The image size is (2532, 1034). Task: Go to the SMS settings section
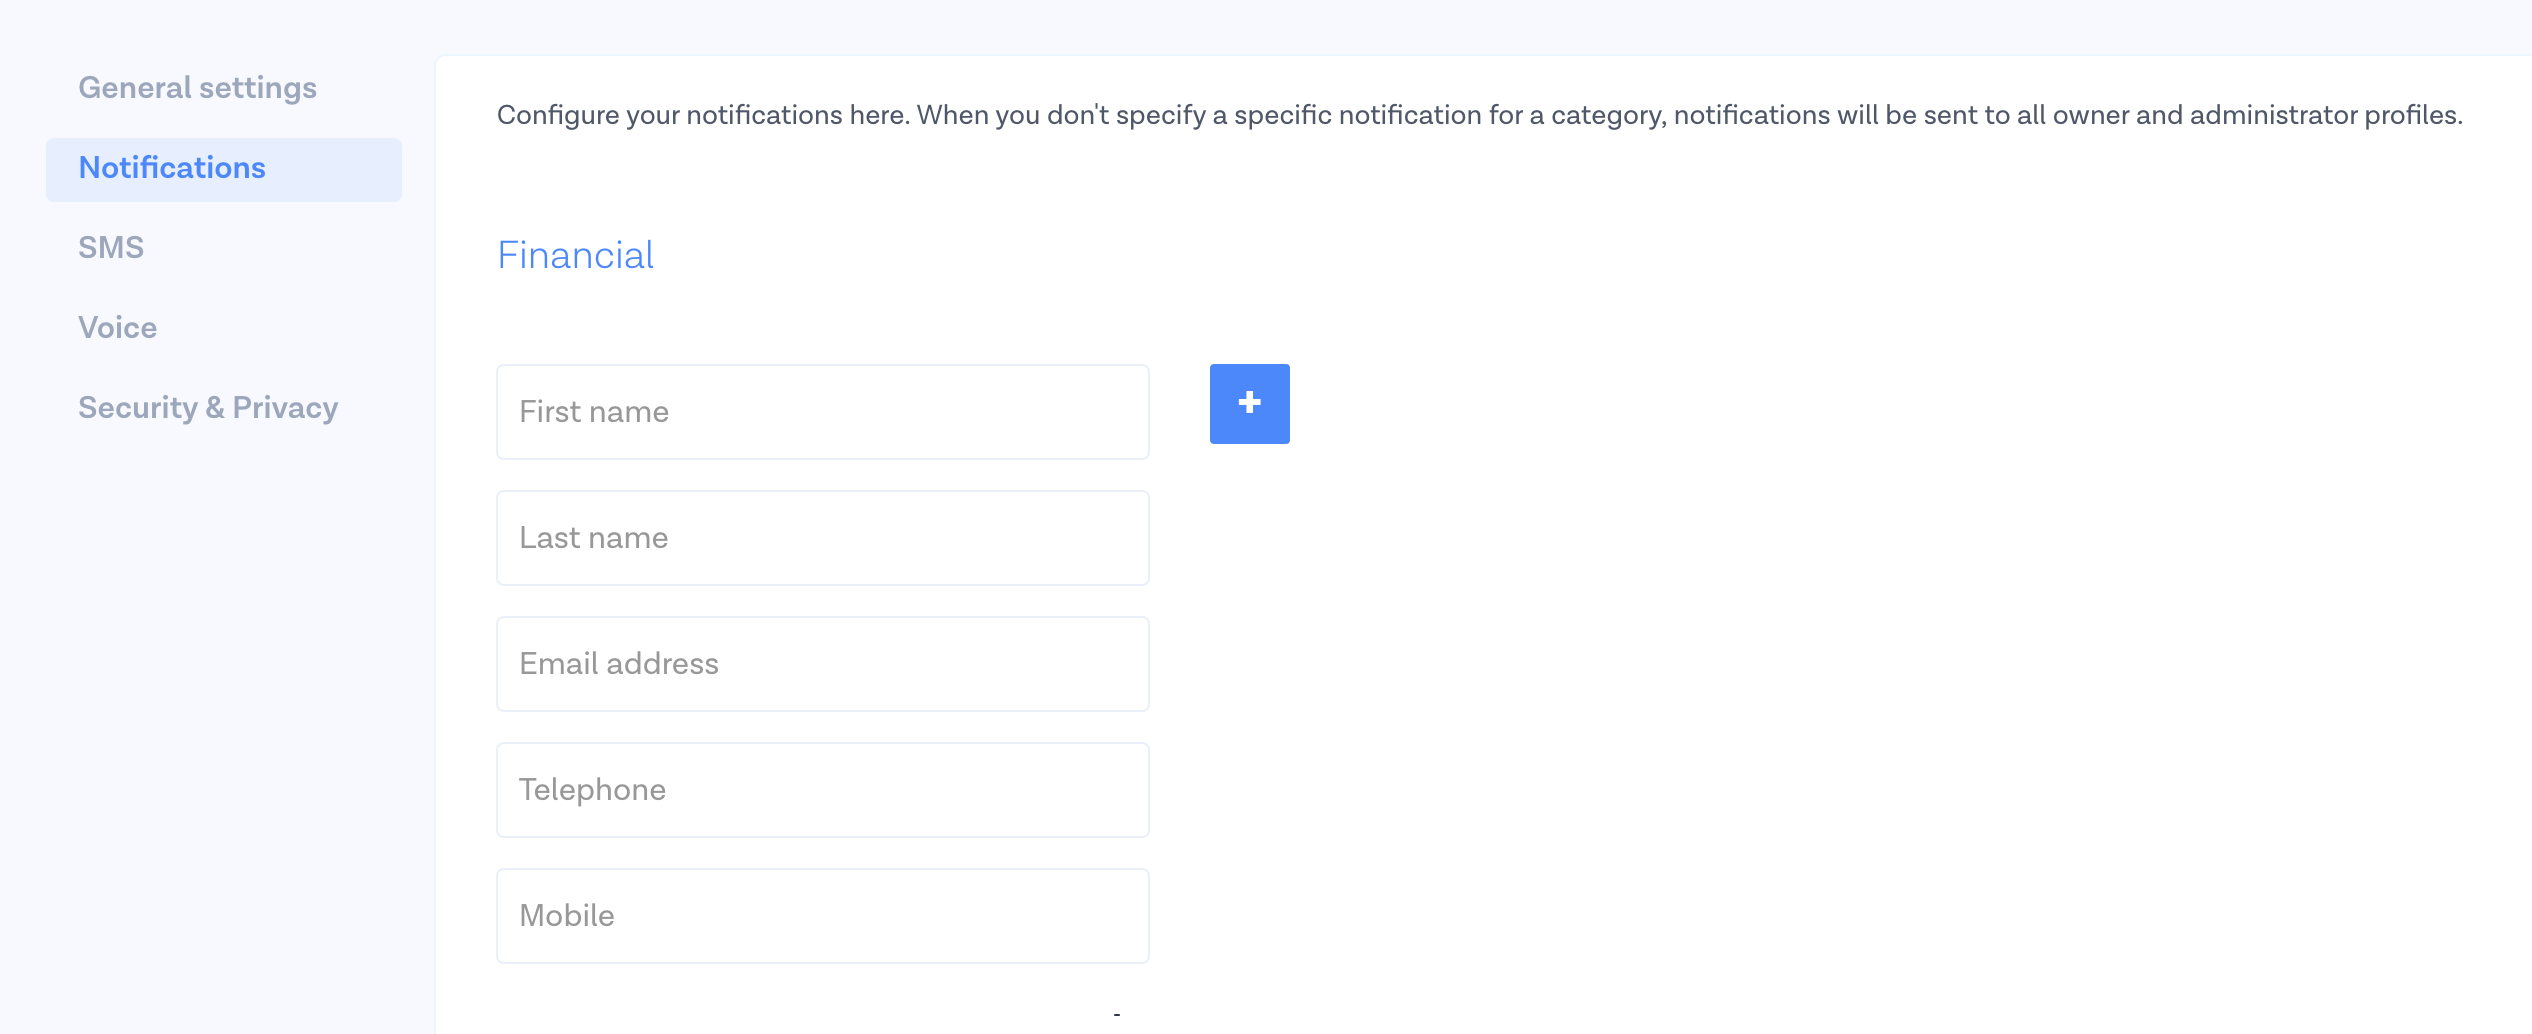pyautogui.click(x=111, y=248)
